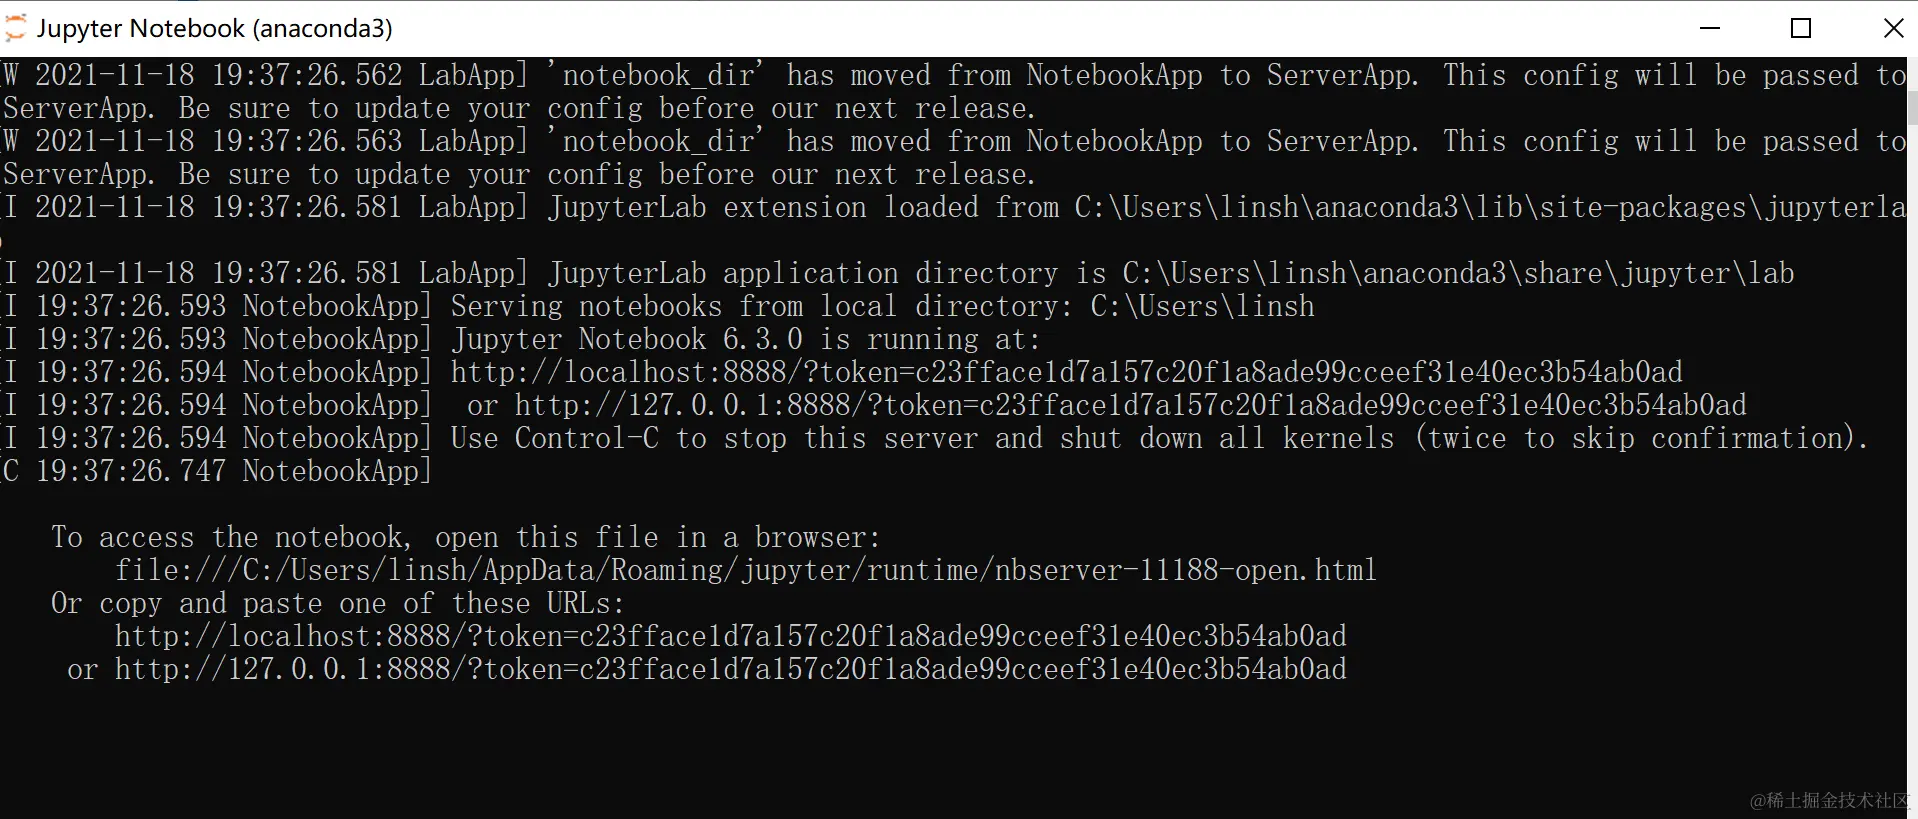
Task: Click localhost:8888 URL in the NotebookApp log line
Action: (x=1066, y=372)
